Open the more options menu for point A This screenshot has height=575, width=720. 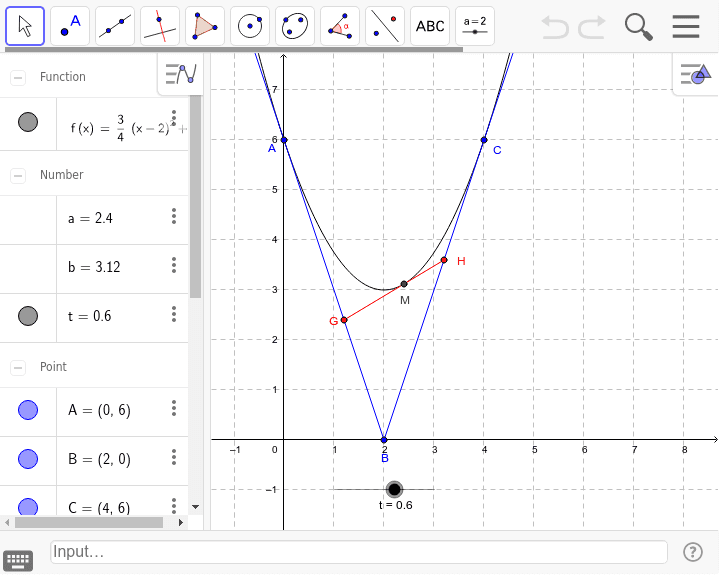174,408
